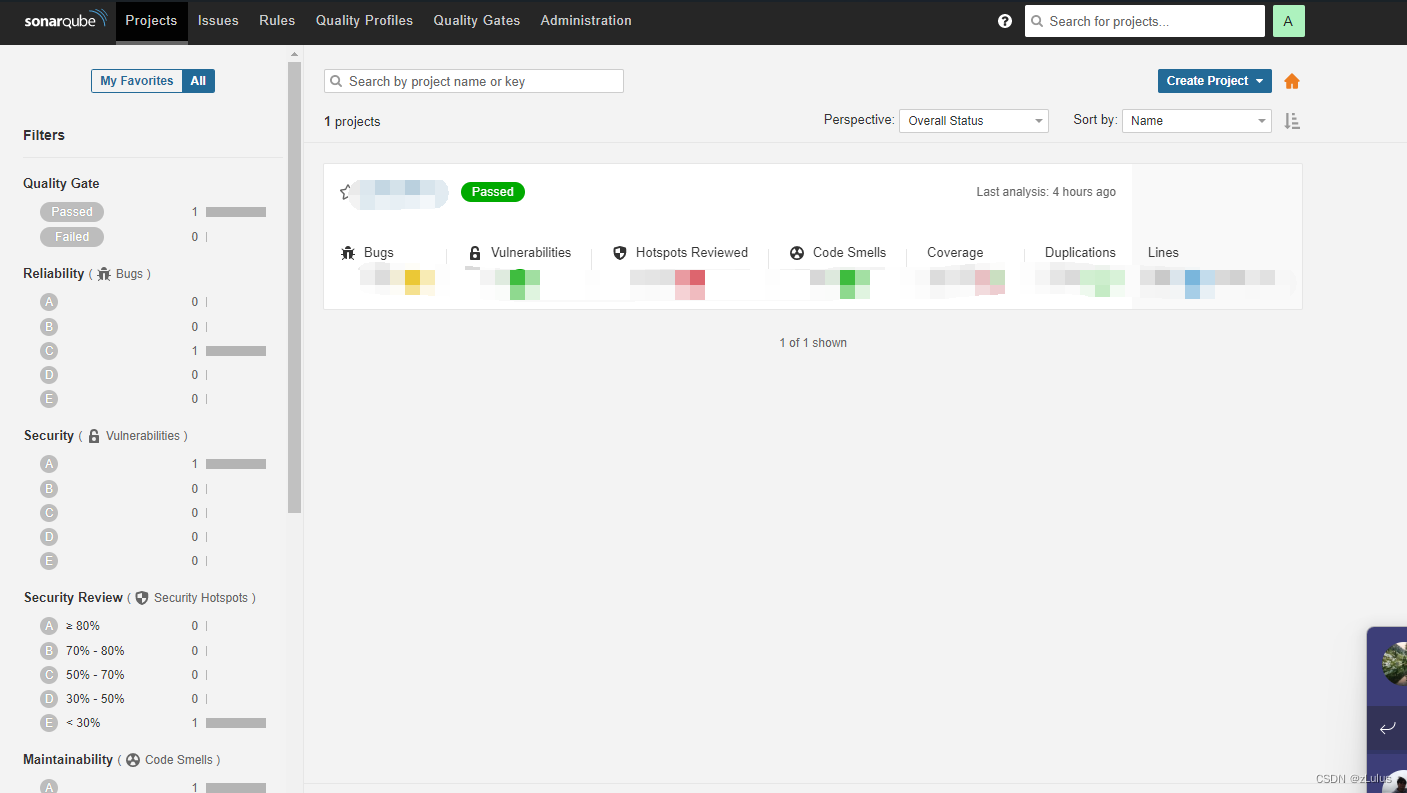The width and height of the screenshot is (1407, 793).
Task: Open the Perspective Overall Status dropdown
Action: 974,121
